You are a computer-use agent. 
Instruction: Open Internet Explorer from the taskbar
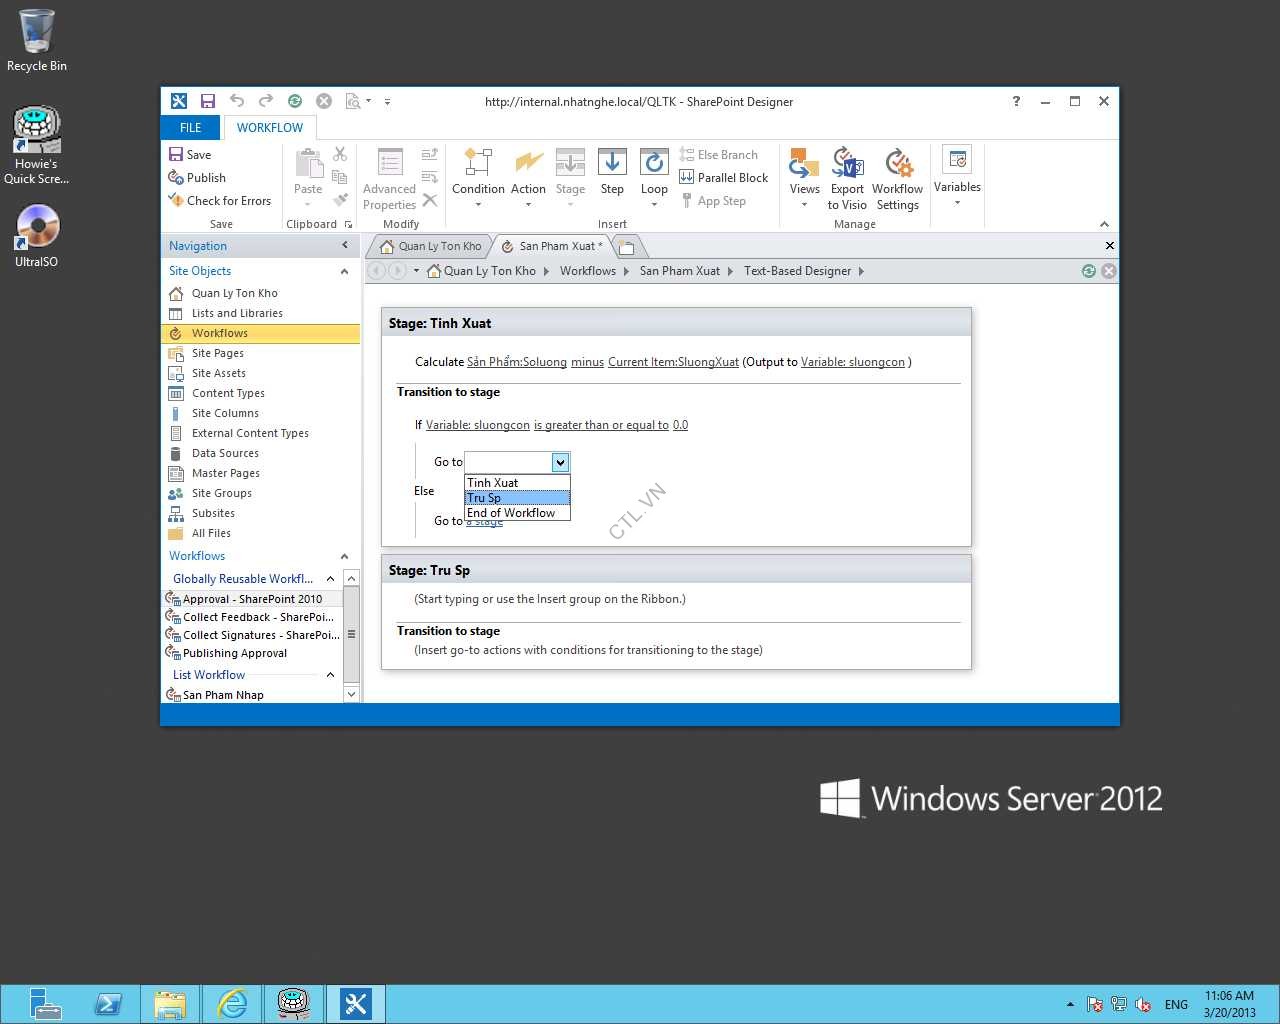point(232,1003)
